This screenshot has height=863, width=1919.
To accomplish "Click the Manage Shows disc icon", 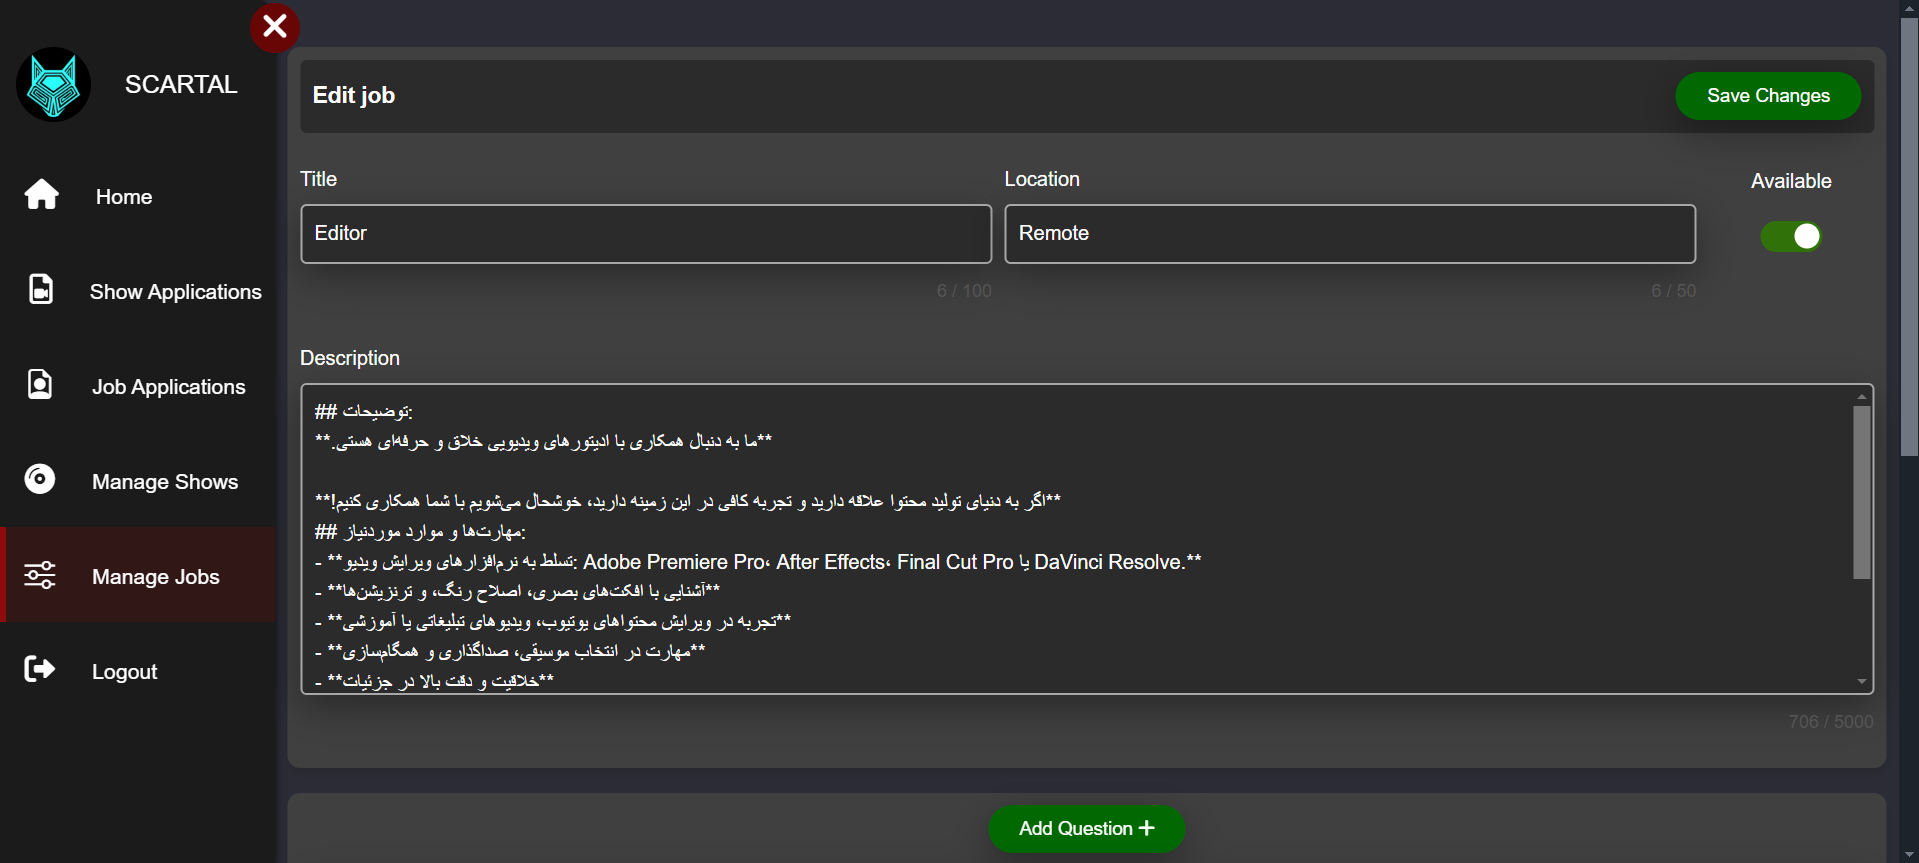I will click(40, 479).
